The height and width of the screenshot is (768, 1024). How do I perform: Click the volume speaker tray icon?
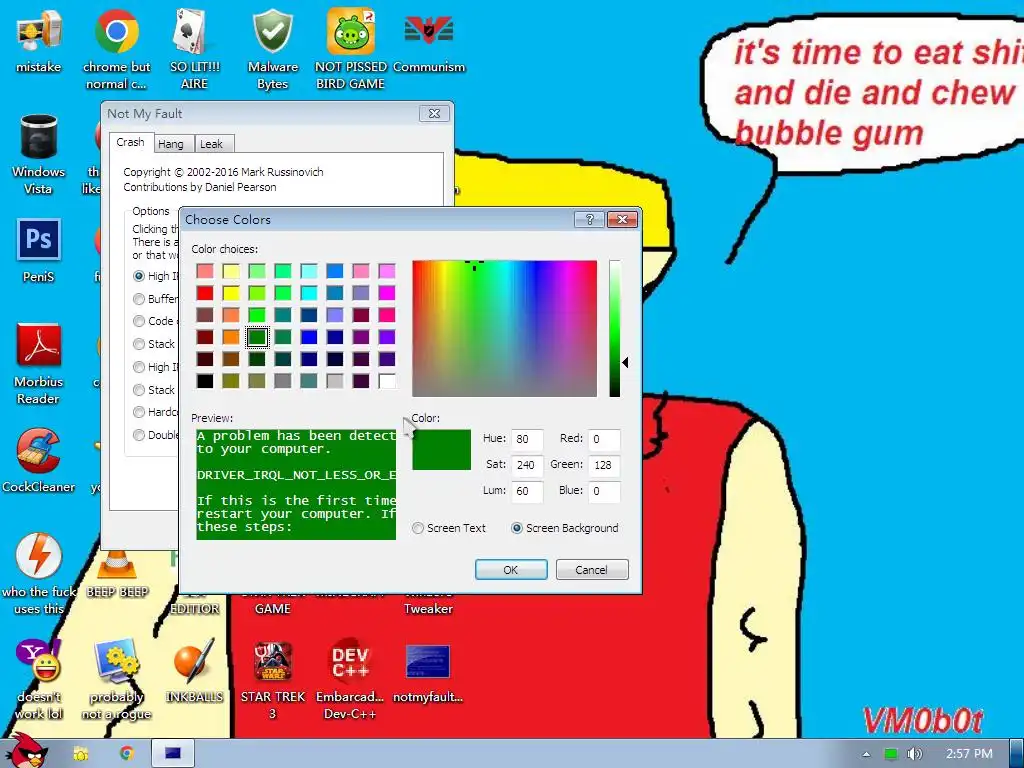pyautogui.click(x=914, y=754)
